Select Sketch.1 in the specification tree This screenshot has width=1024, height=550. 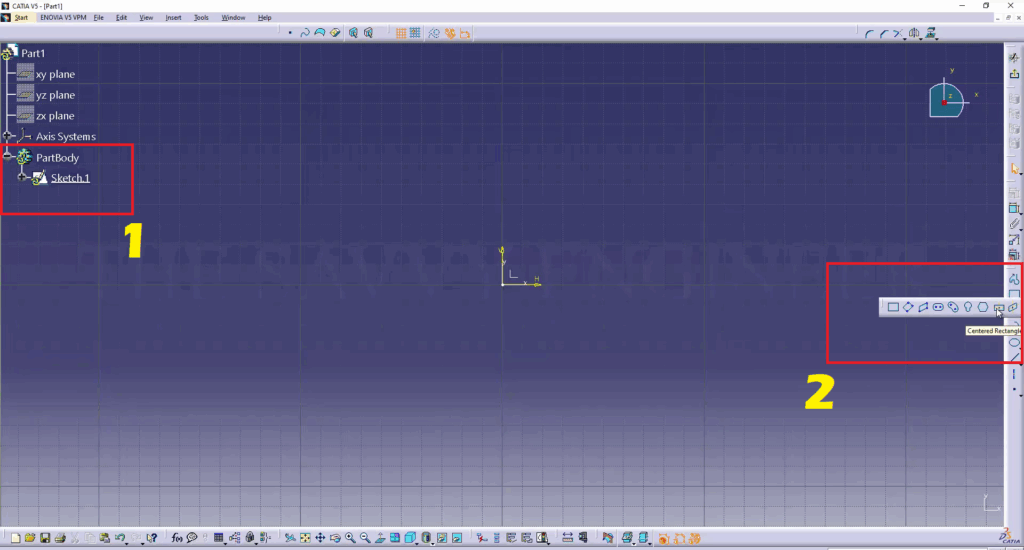point(70,178)
